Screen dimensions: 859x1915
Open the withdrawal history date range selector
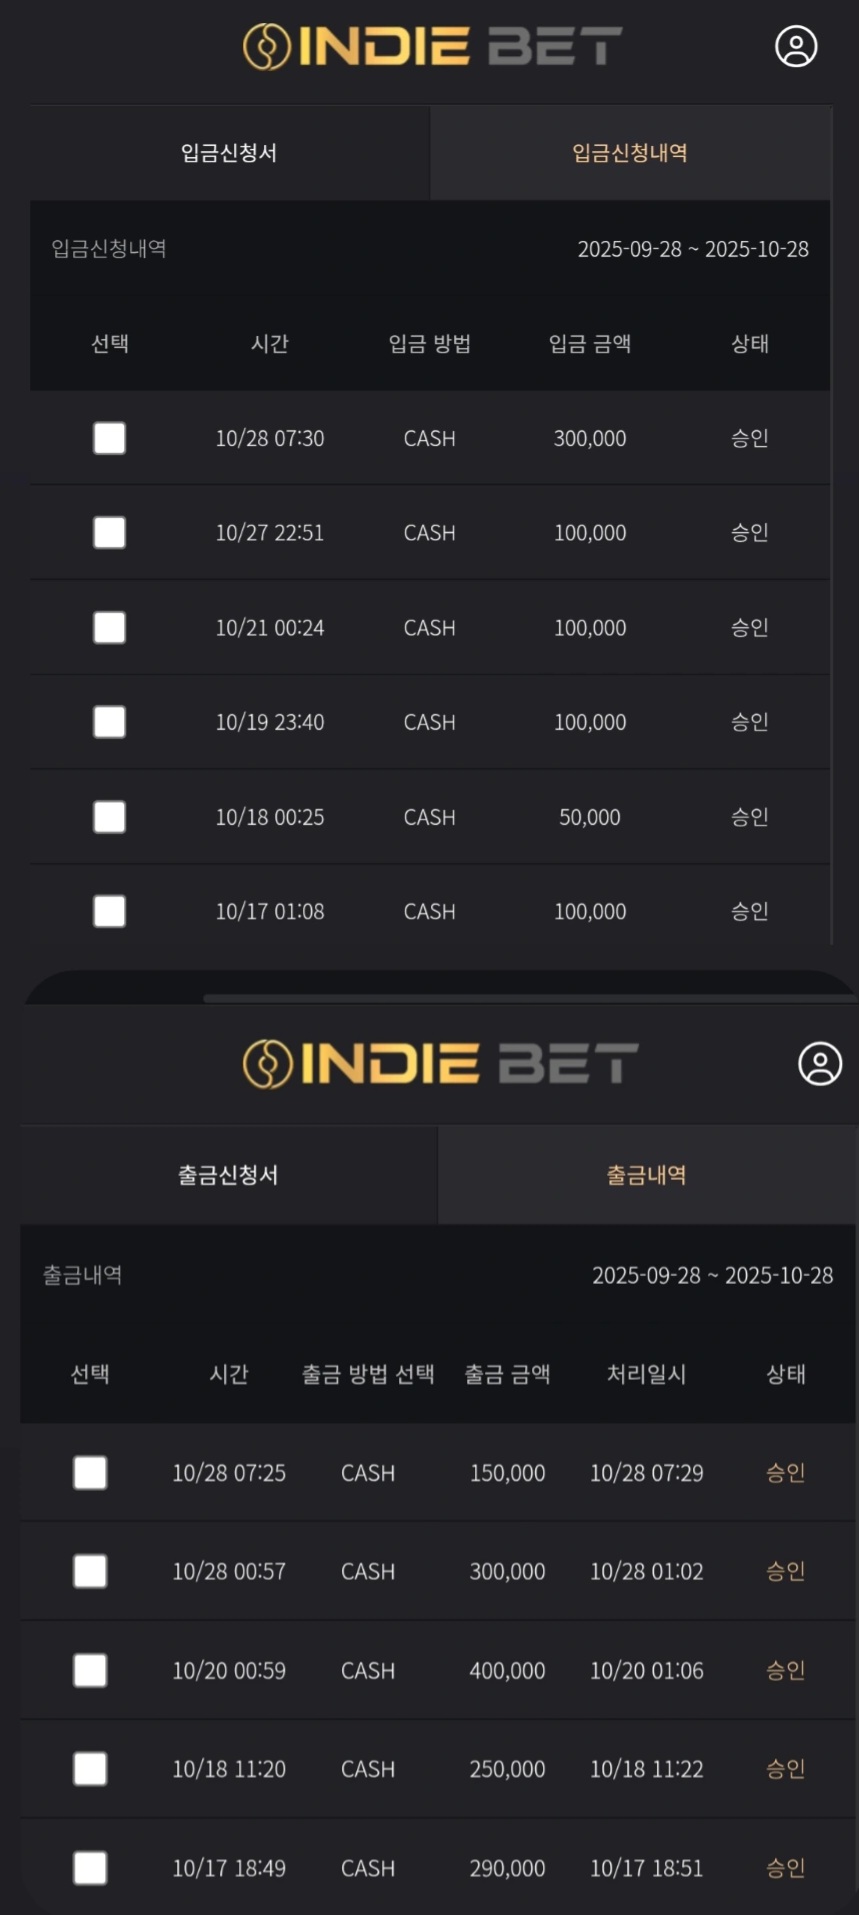point(712,1275)
